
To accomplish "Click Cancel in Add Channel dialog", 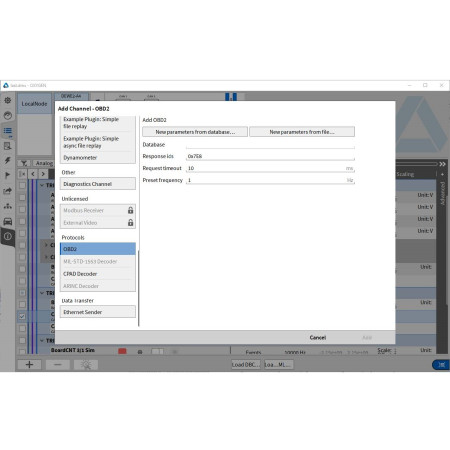I will (x=317, y=337).
